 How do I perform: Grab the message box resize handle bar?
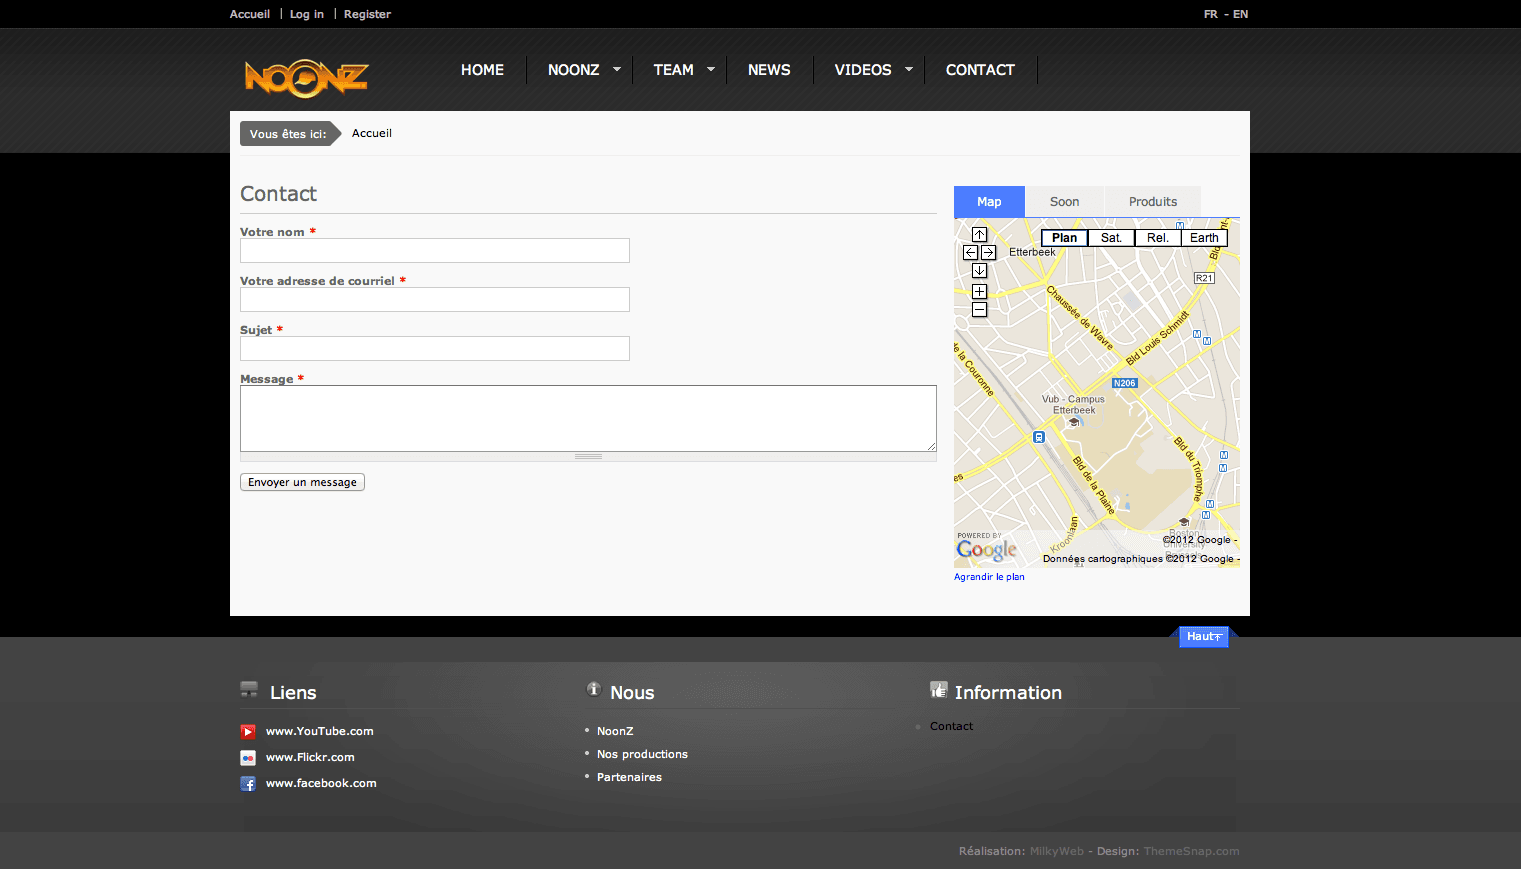coord(588,457)
